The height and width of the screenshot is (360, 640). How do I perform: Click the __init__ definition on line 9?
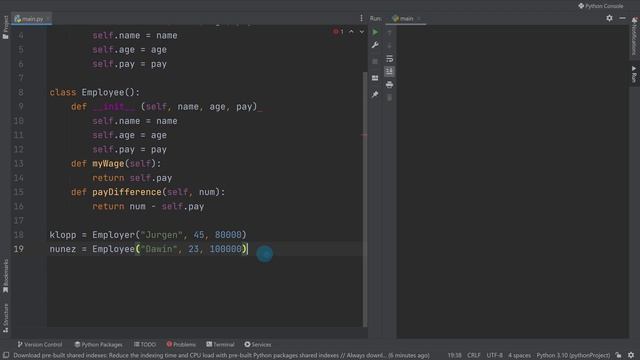tap(113, 107)
